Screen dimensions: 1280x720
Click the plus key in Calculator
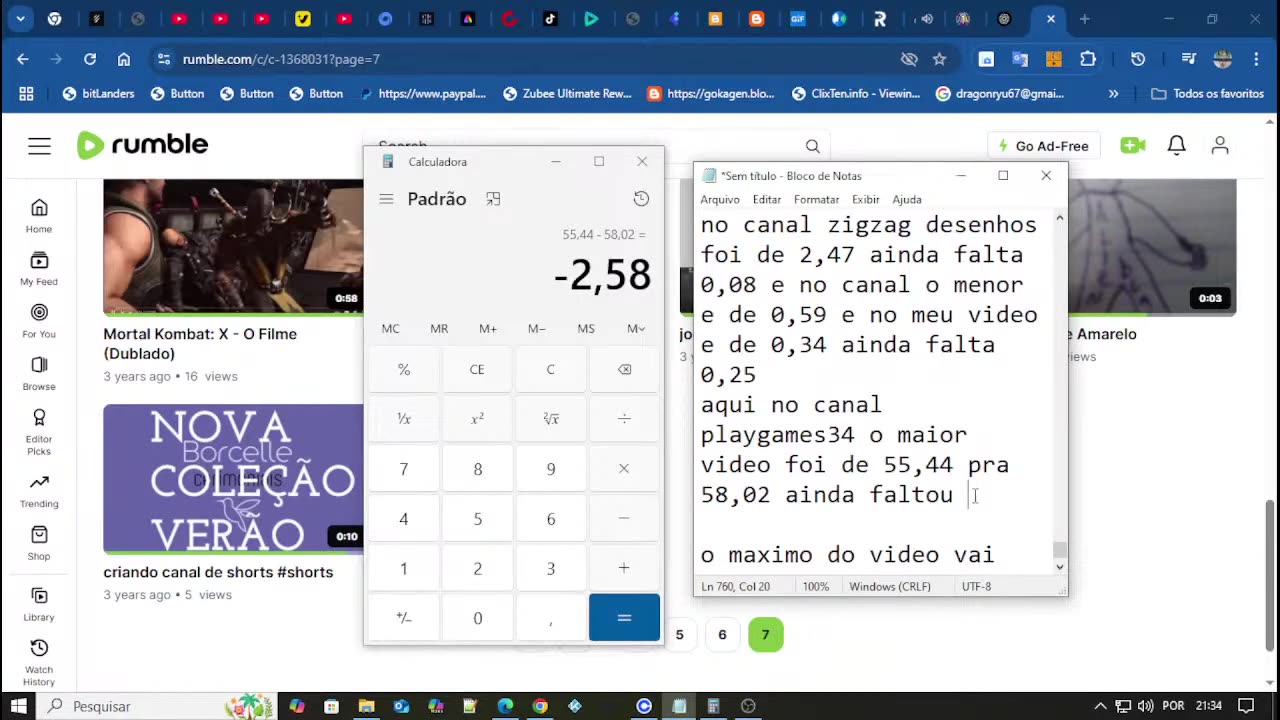pos(624,568)
